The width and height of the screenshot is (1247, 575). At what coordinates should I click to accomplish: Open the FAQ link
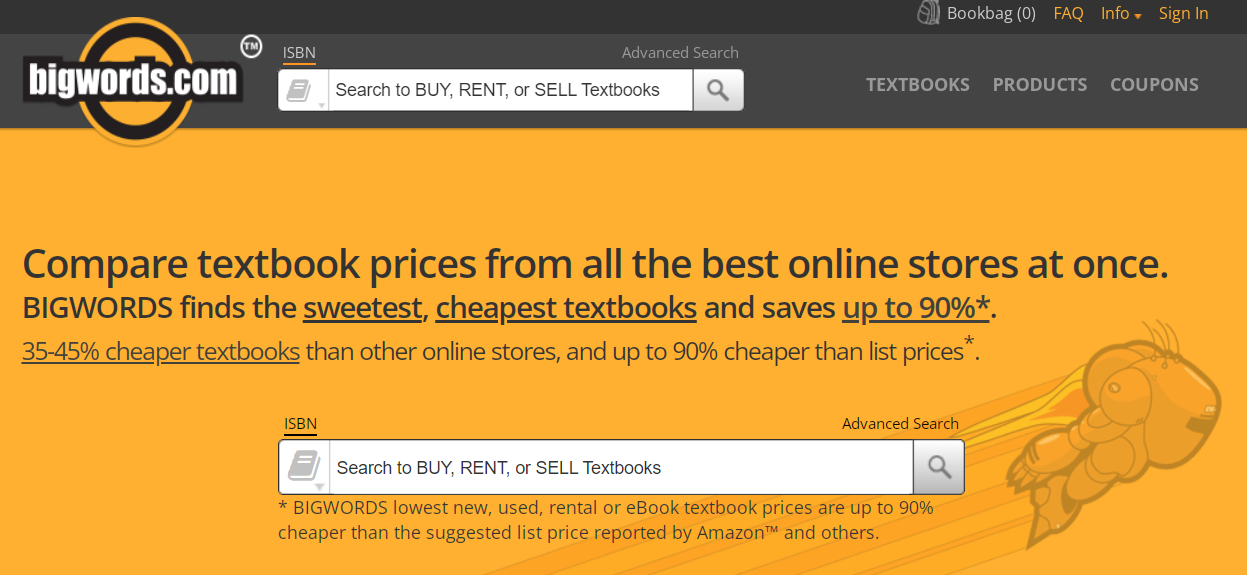[1068, 14]
